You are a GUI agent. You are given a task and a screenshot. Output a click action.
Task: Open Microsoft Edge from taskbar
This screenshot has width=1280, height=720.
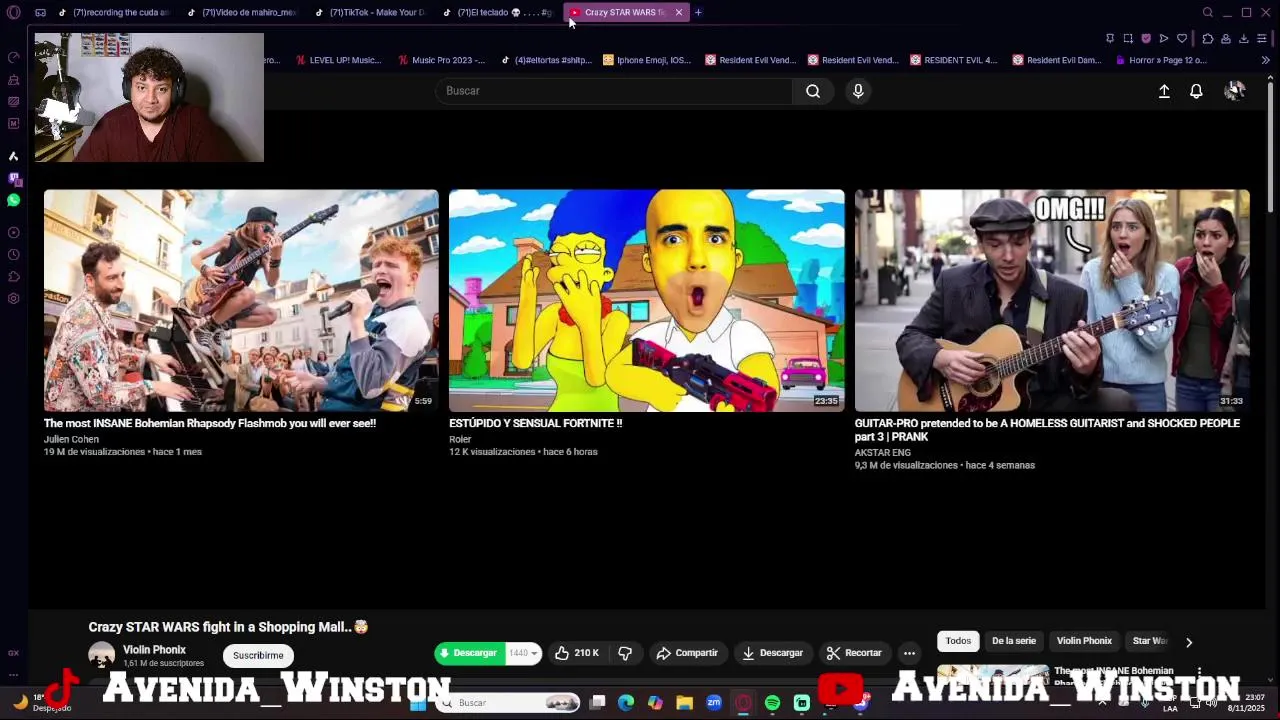626,703
